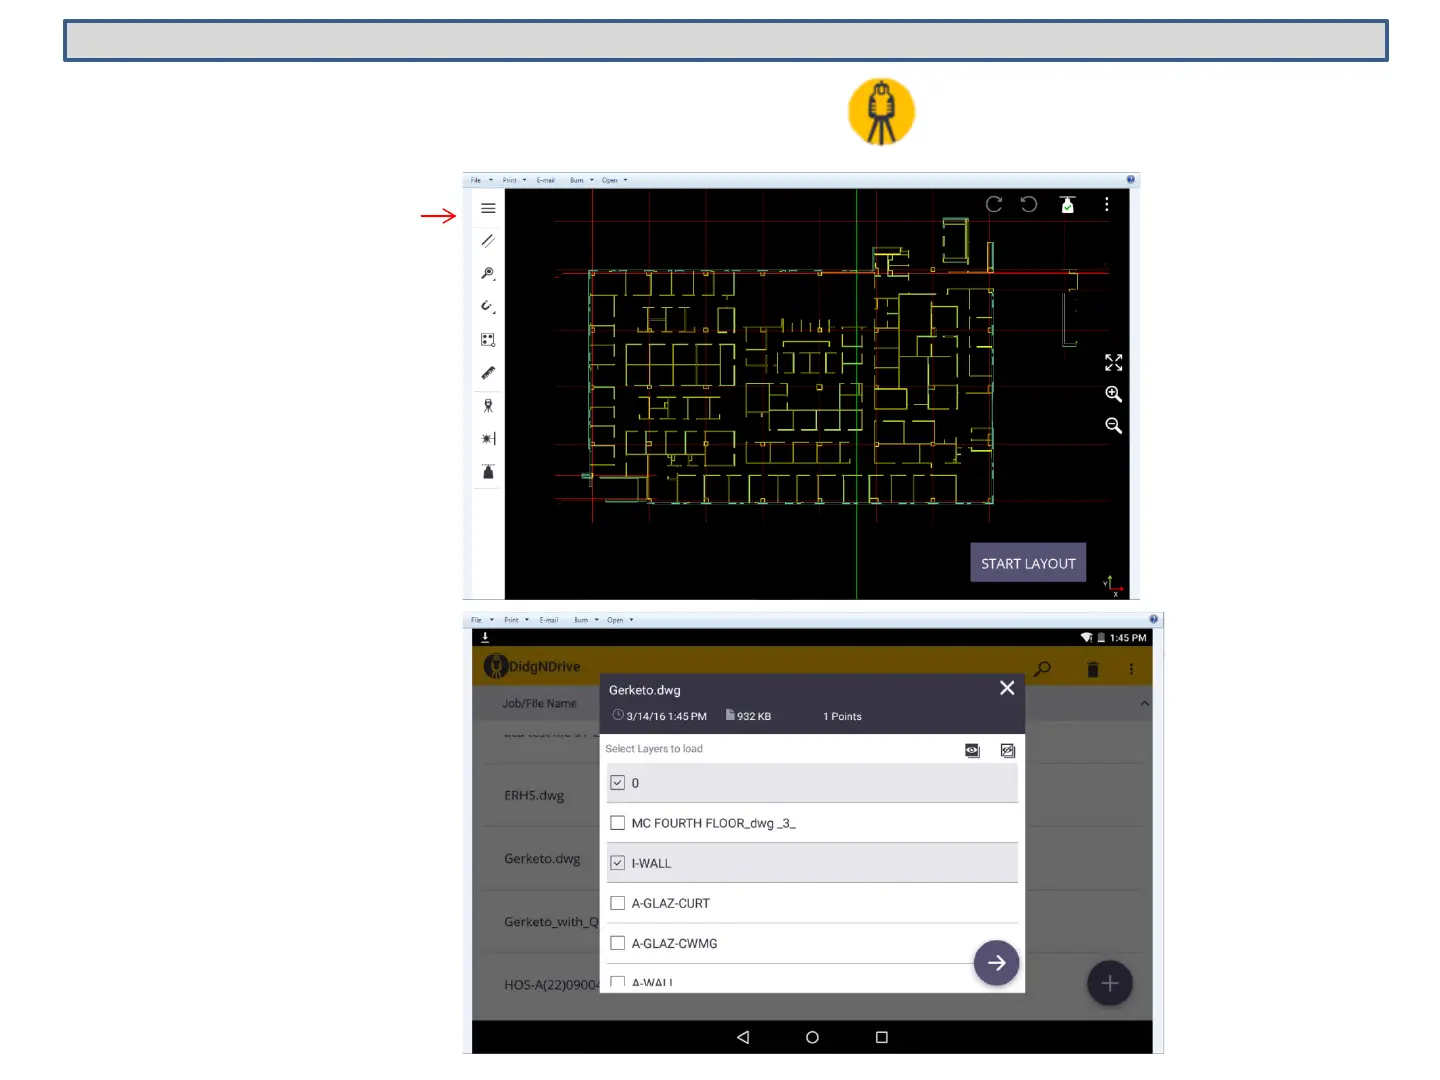This screenshot has height=1080, width=1440.
Task: Click the Android recent apps square button
Action: point(881,1037)
